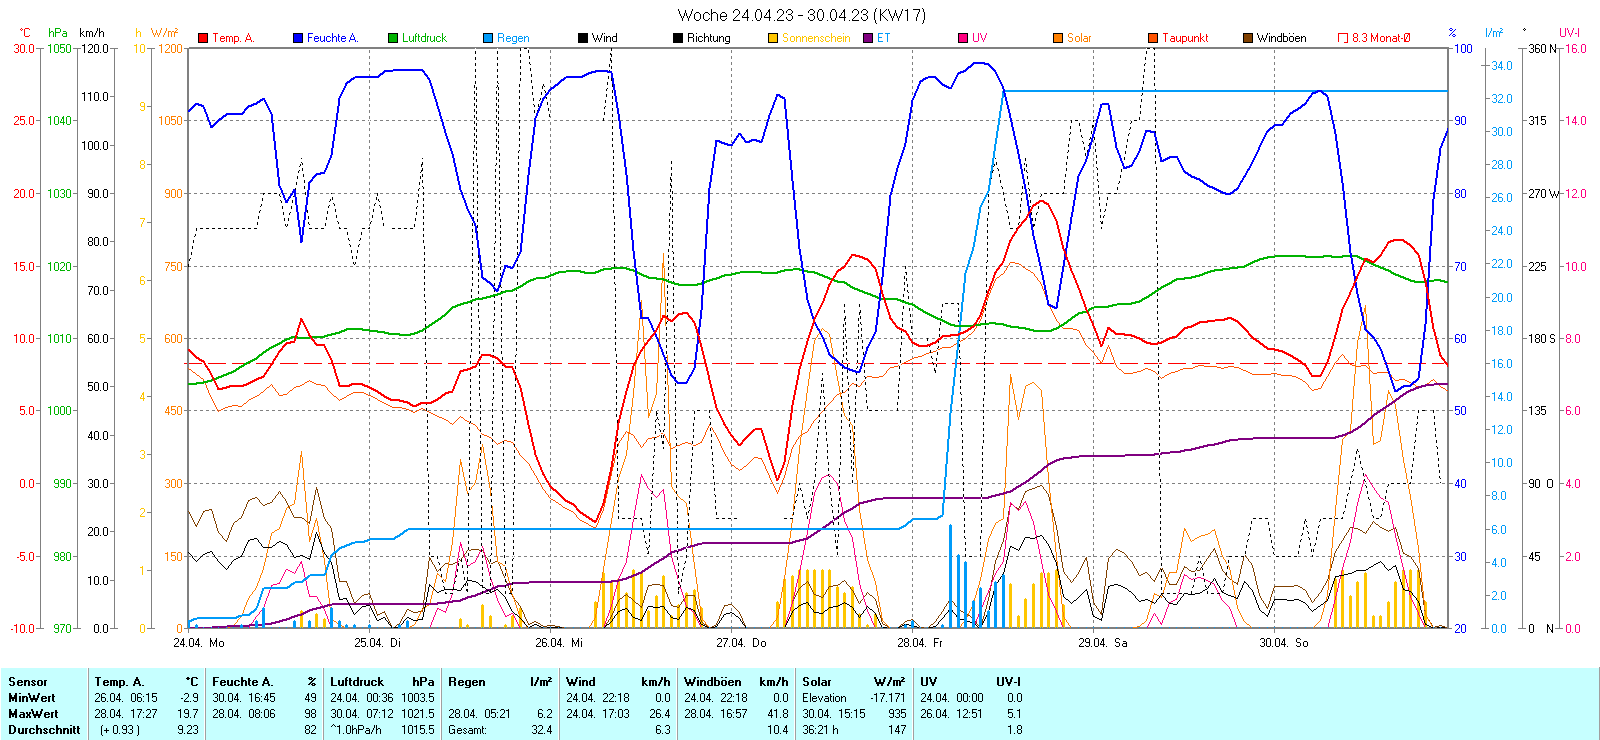Screen dimensions: 1600x740
Task: Select the '26.04. Mi' date label
Action: pyautogui.click(x=559, y=643)
